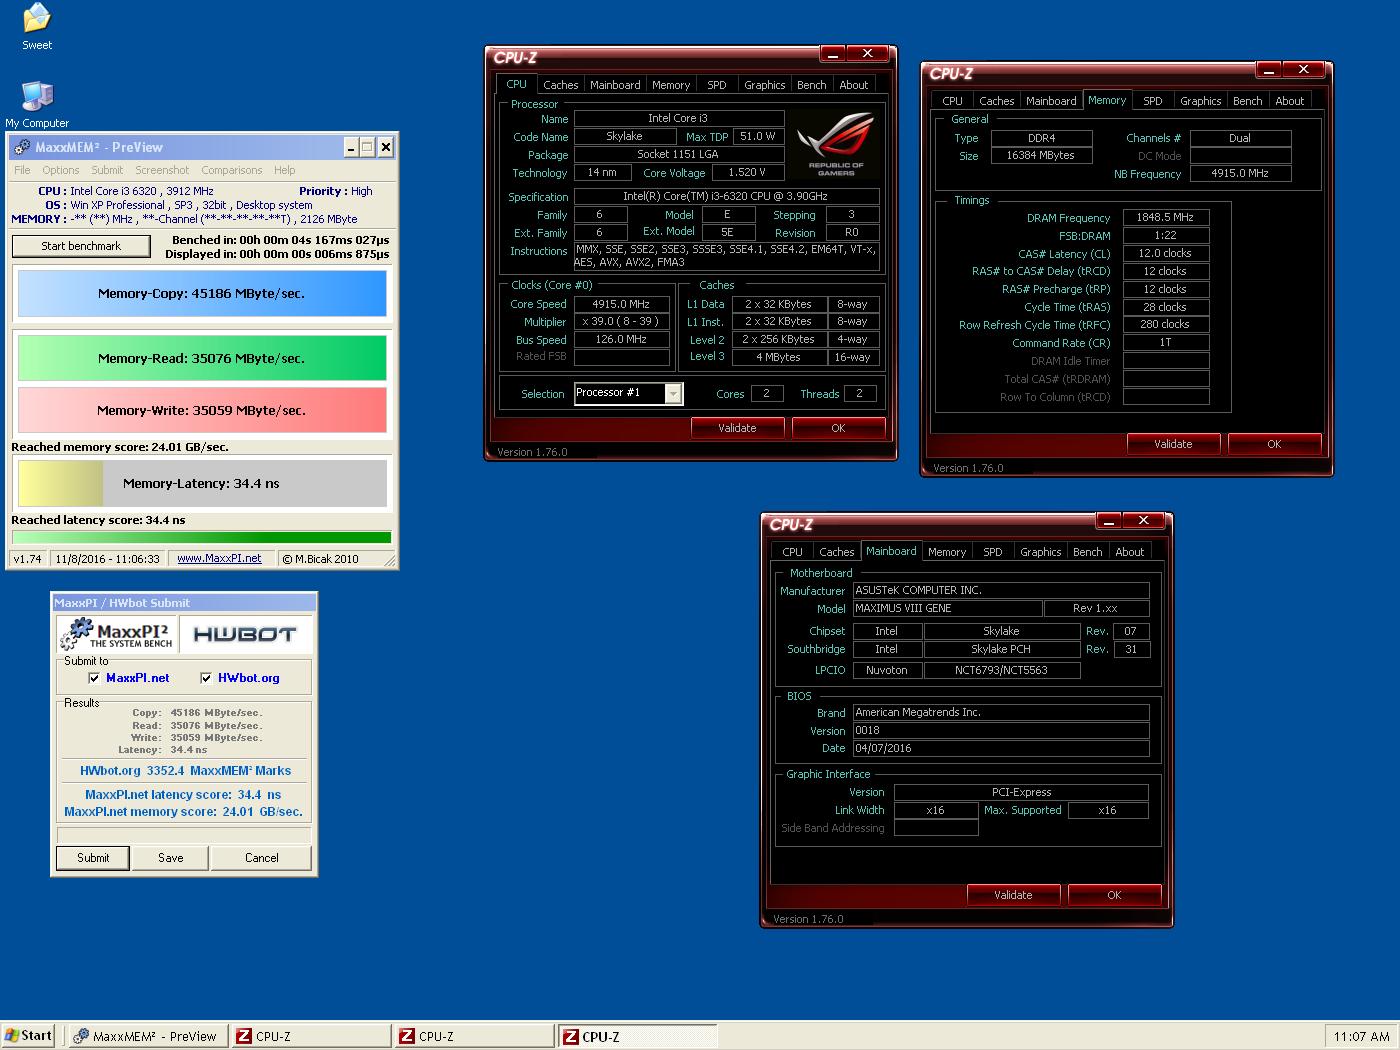Open the www.MaxxPI.net link
1400x1050 pixels.
point(219,559)
